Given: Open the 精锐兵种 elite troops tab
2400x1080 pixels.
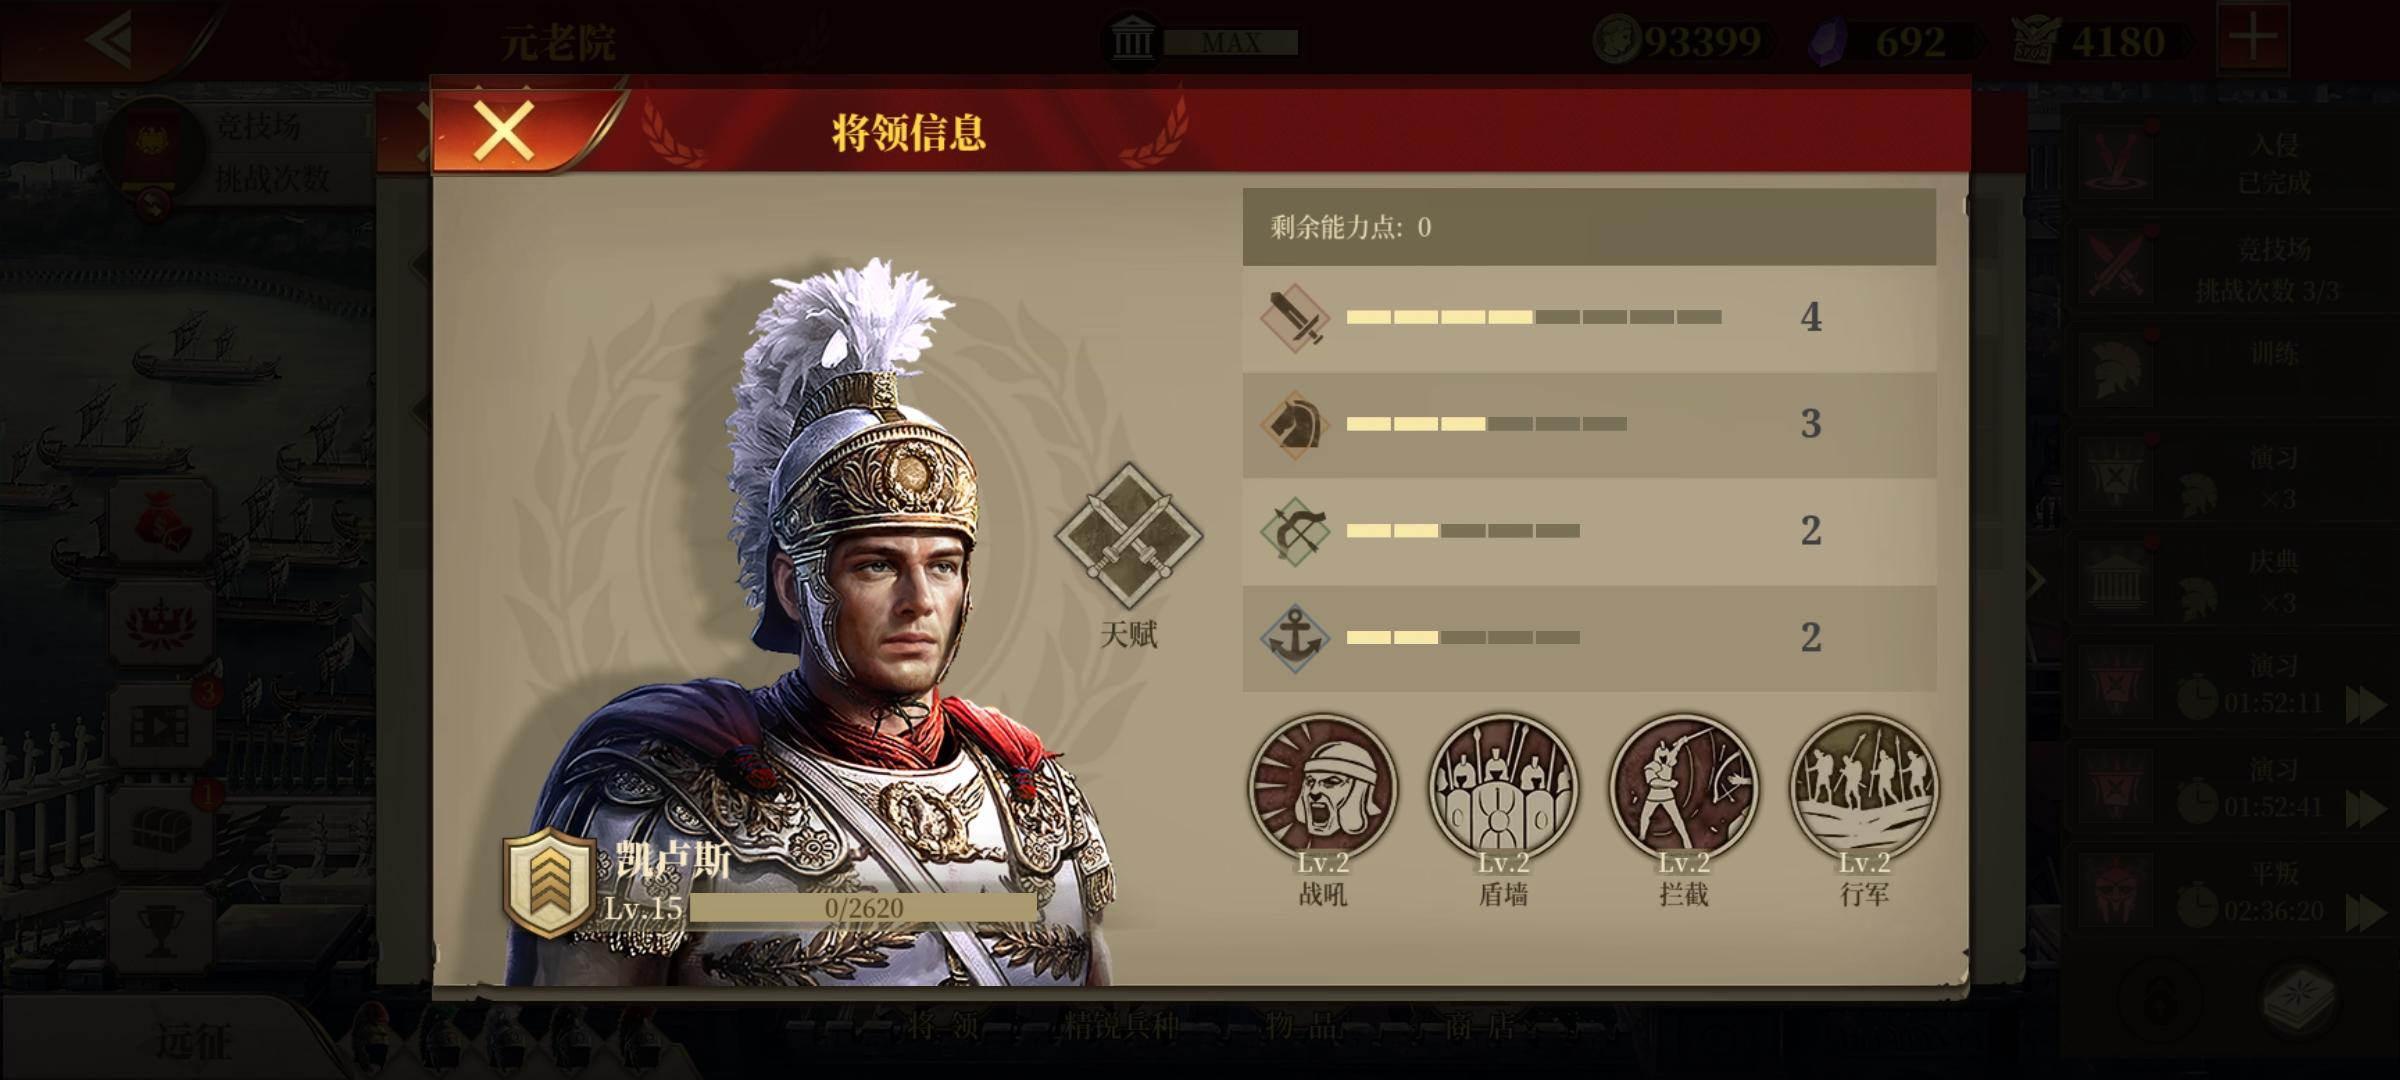Looking at the screenshot, I should coord(1119,1026).
